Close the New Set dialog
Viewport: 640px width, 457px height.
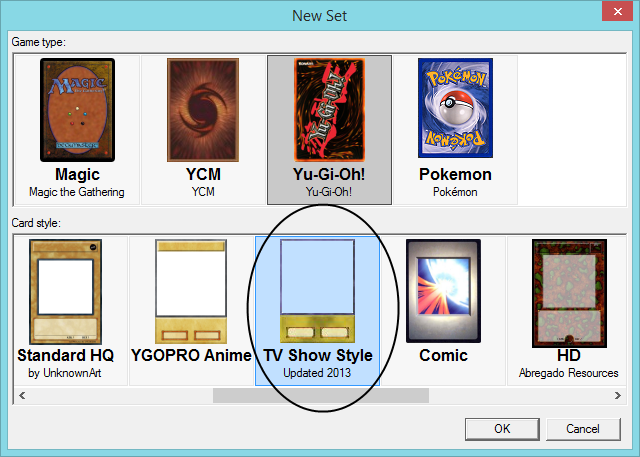point(618,11)
